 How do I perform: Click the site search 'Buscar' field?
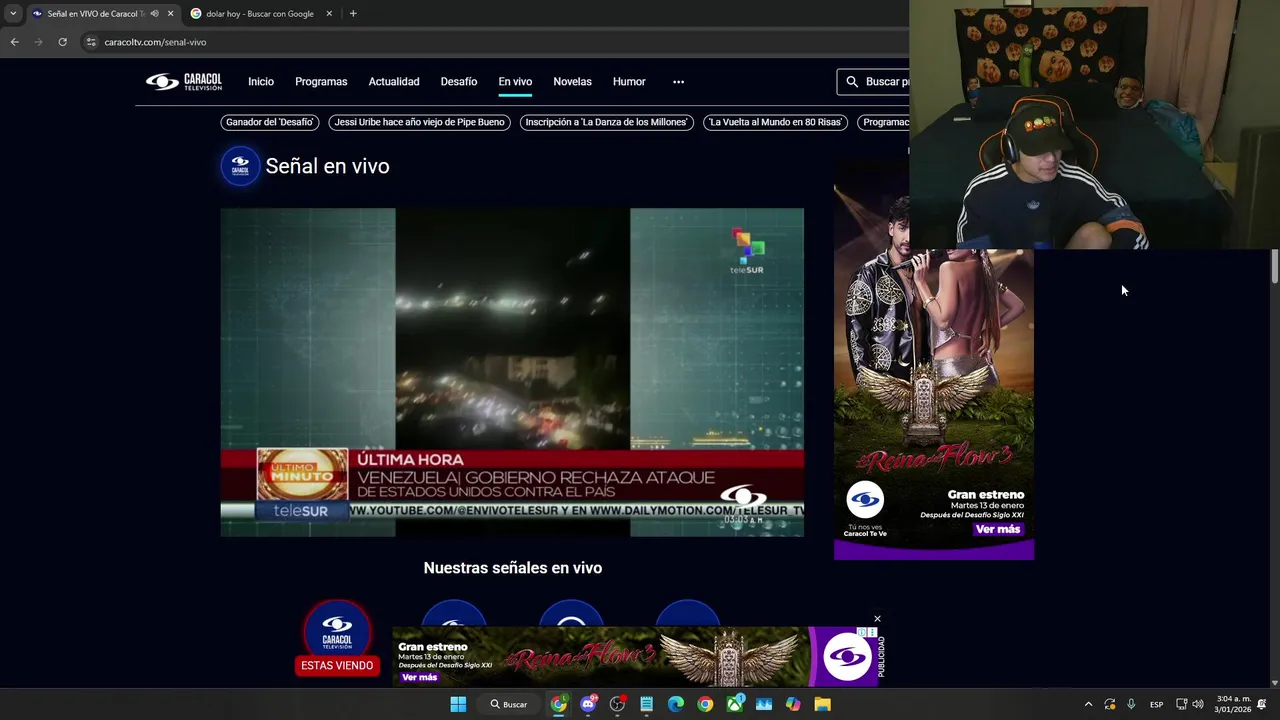click(874, 82)
